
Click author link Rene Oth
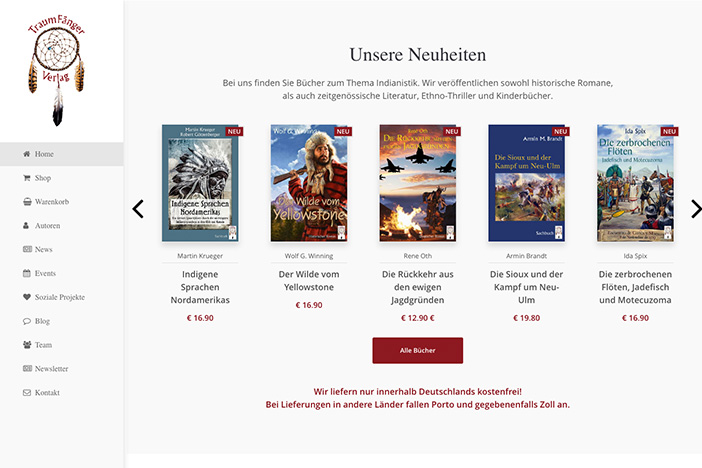(x=418, y=256)
